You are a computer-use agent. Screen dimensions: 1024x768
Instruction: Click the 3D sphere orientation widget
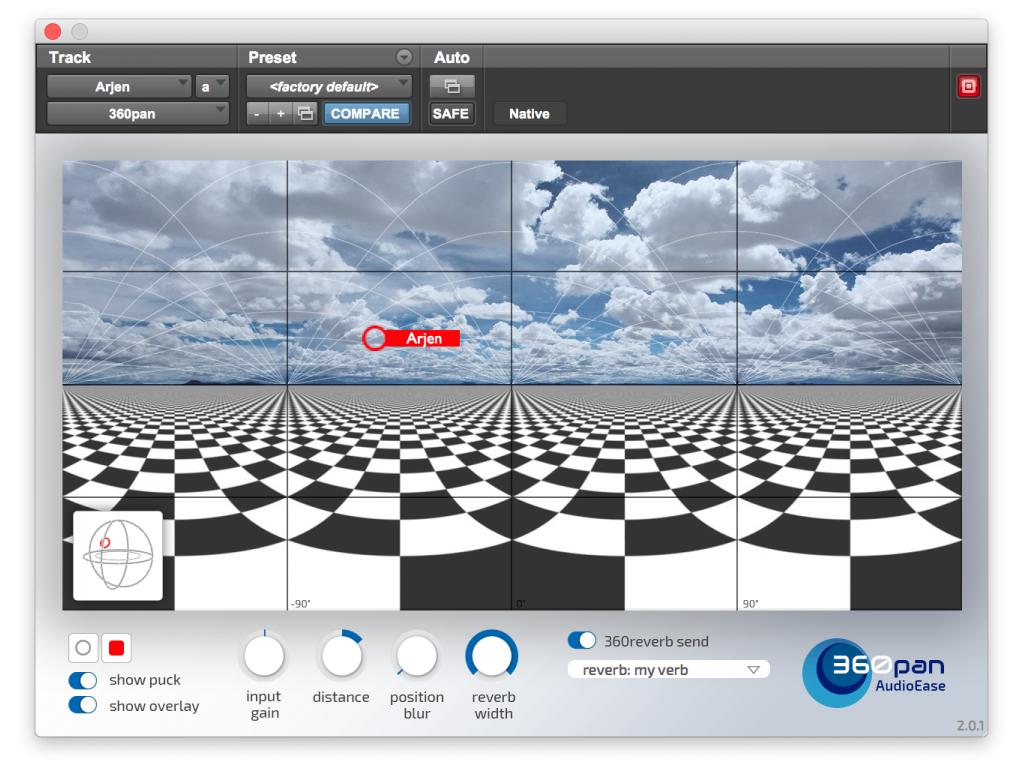click(118, 555)
